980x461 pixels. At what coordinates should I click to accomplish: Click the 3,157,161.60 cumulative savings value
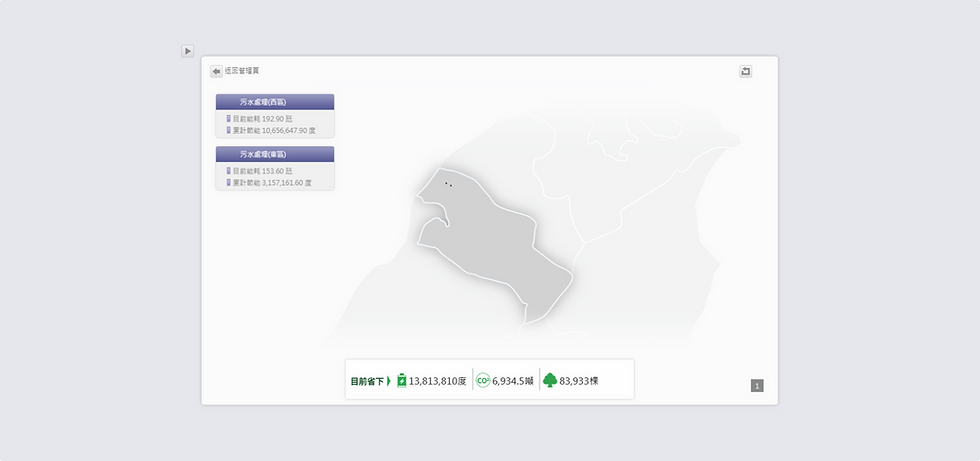click(x=282, y=183)
